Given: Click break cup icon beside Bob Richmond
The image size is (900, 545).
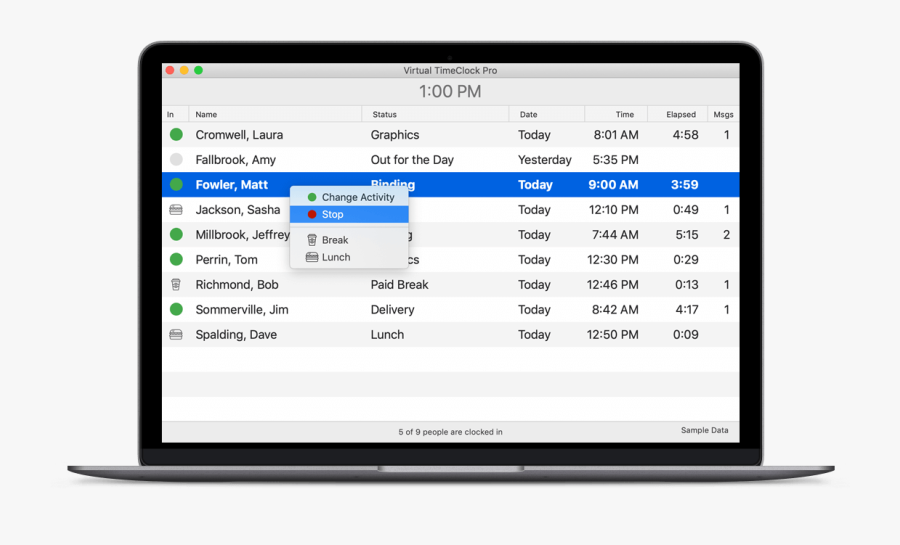Looking at the screenshot, I should 176,285.
